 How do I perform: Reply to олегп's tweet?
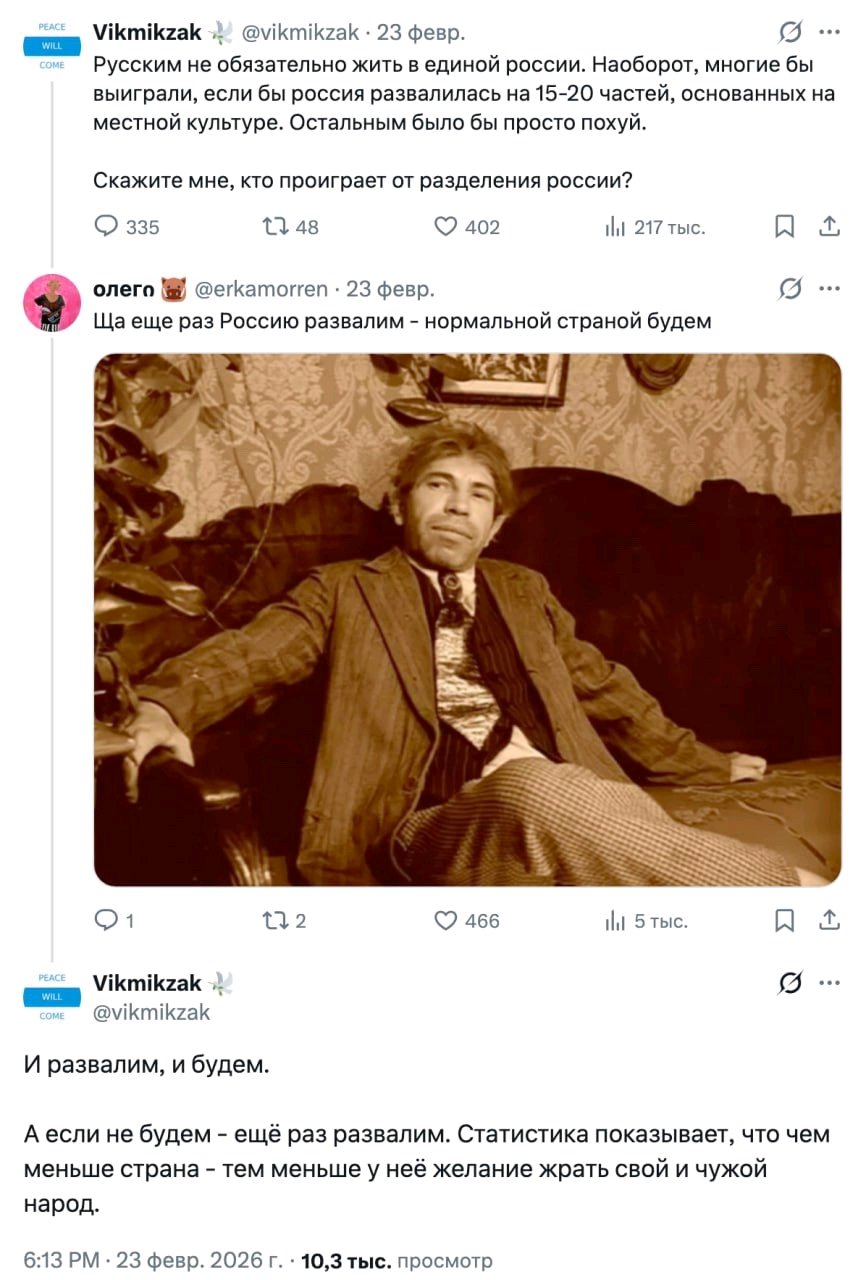point(107,920)
